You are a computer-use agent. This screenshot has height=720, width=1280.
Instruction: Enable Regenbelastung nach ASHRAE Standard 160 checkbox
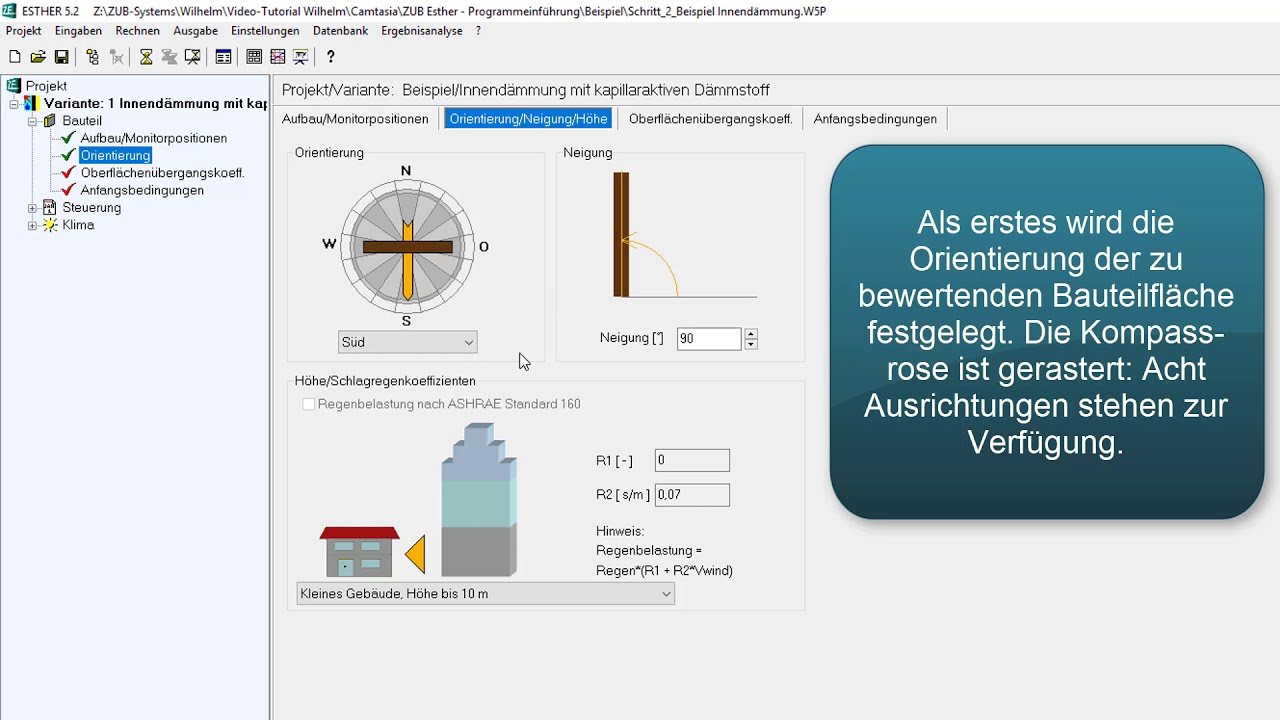coord(309,404)
